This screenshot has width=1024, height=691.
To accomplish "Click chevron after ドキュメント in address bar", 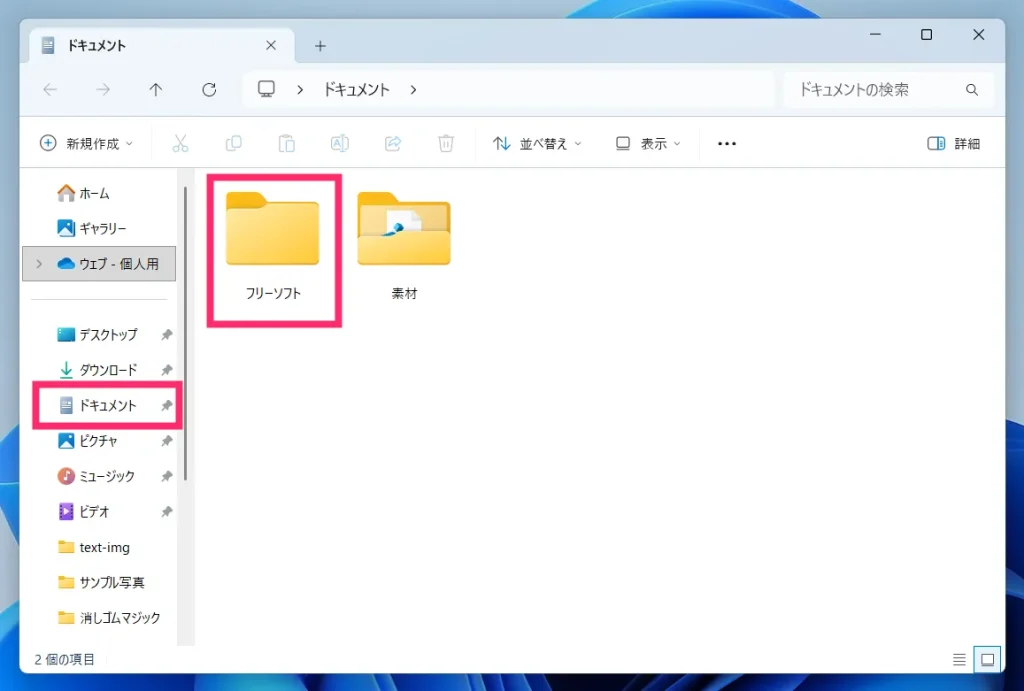I will [x=413, y=89].
